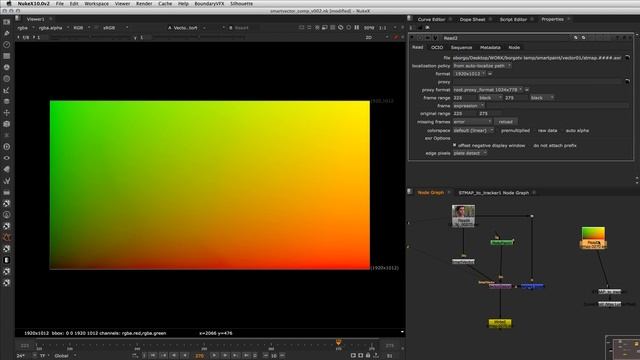Jump to the first frame of the timeline
This screenshot has height=360, width=640.
(153, 356)
